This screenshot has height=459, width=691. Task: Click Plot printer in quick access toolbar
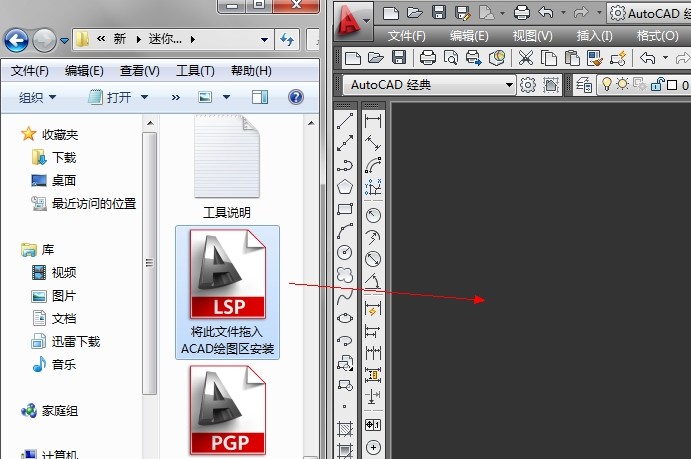pyautogui.click(x=521, y=13)
